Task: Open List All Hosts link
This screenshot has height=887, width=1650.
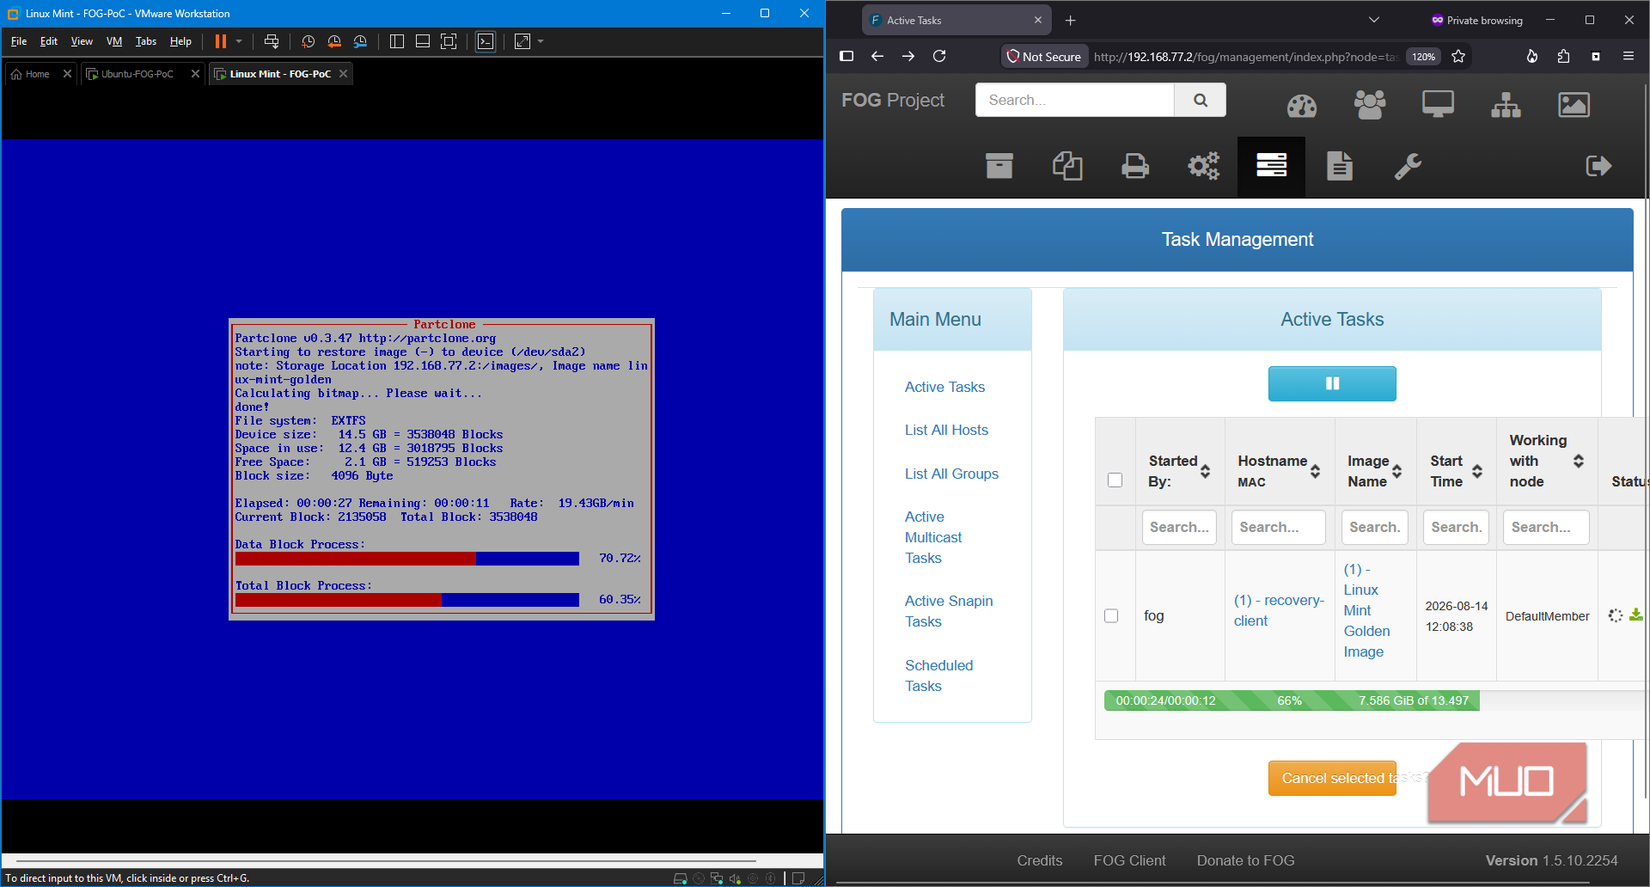Action: pos(946,430)
